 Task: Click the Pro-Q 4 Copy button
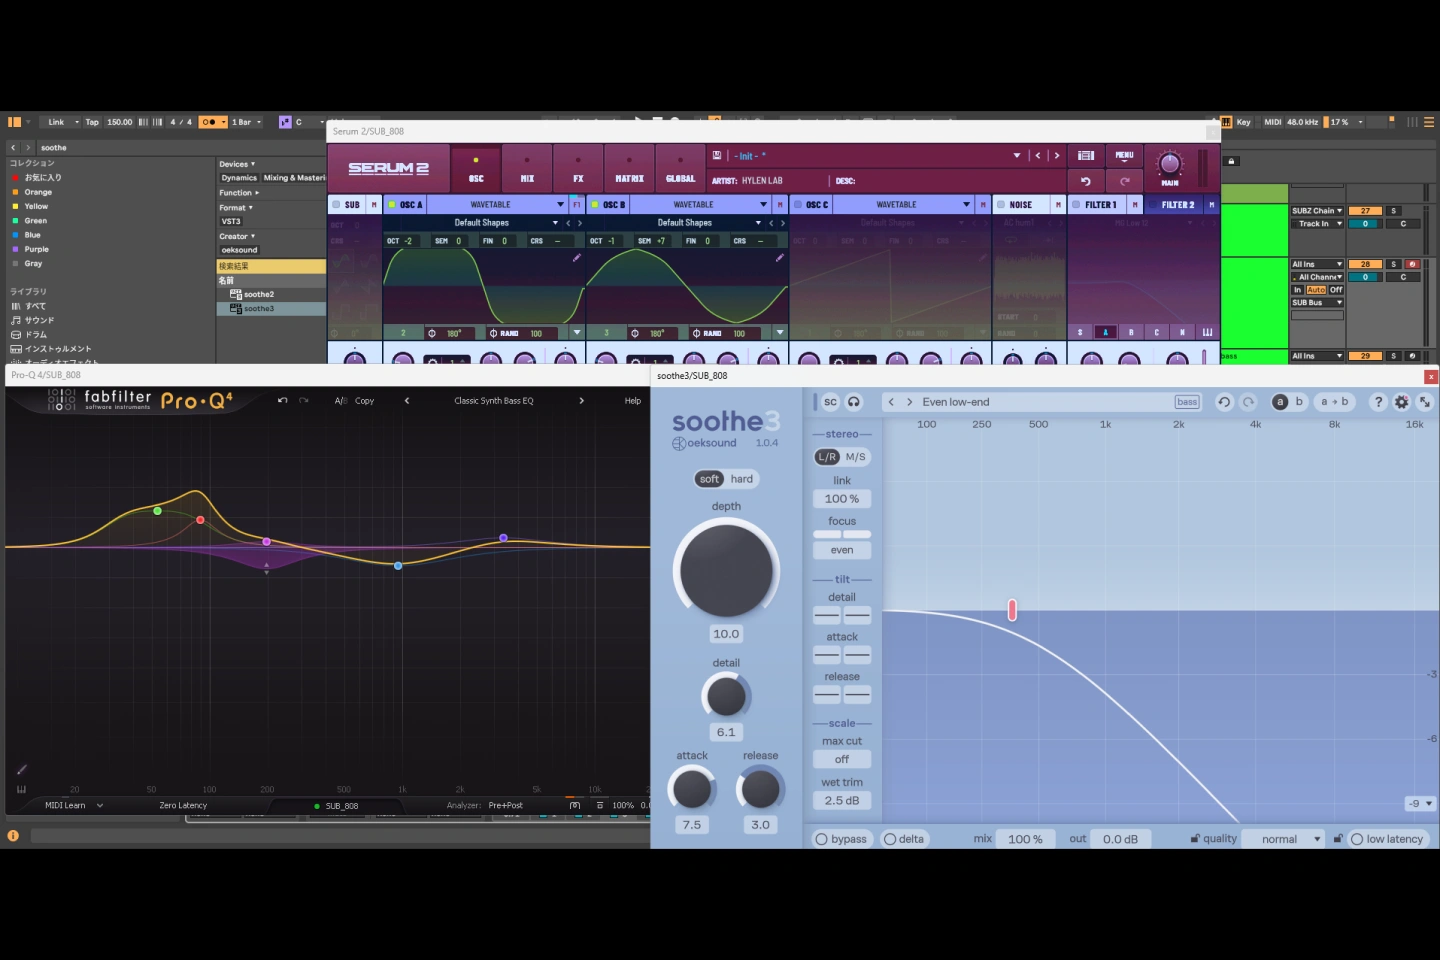pos(364,401)
